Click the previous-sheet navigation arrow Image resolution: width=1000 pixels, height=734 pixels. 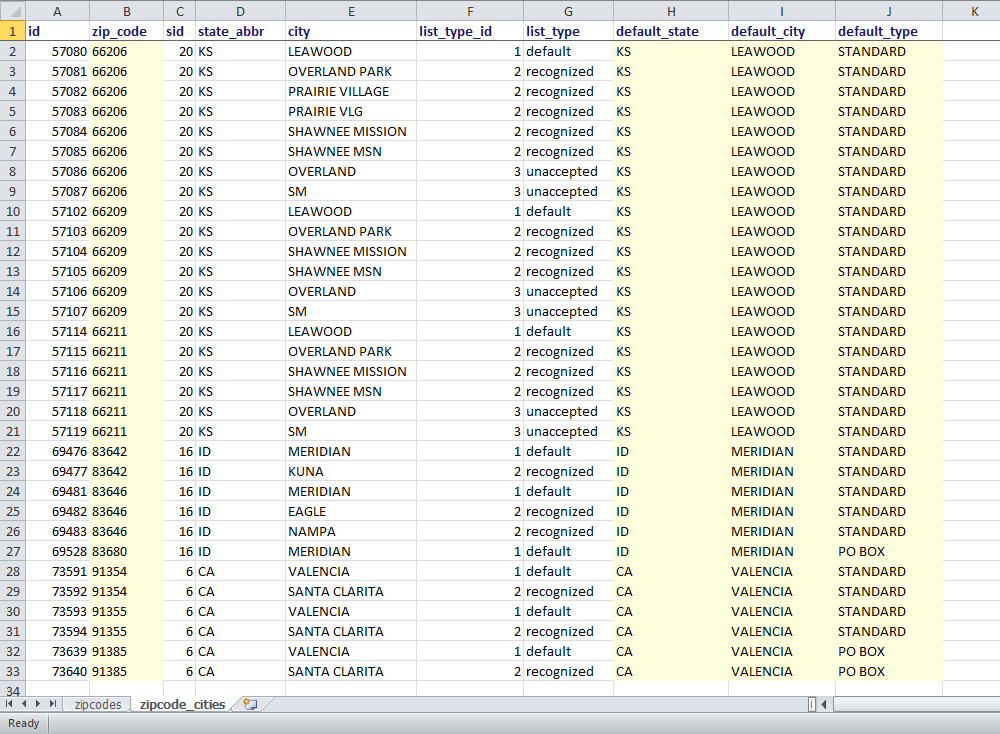coord(25,704)
